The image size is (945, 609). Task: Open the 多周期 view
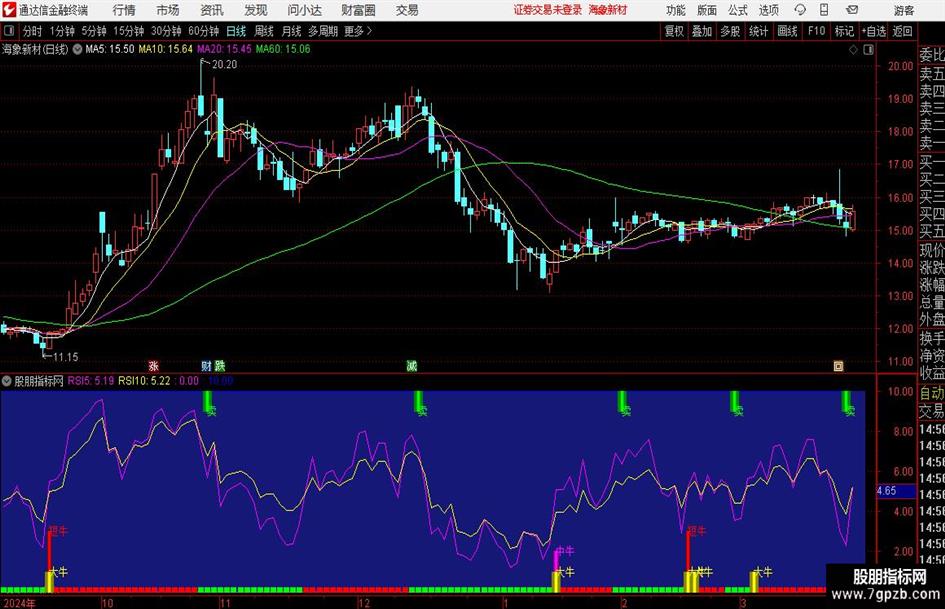322,31
